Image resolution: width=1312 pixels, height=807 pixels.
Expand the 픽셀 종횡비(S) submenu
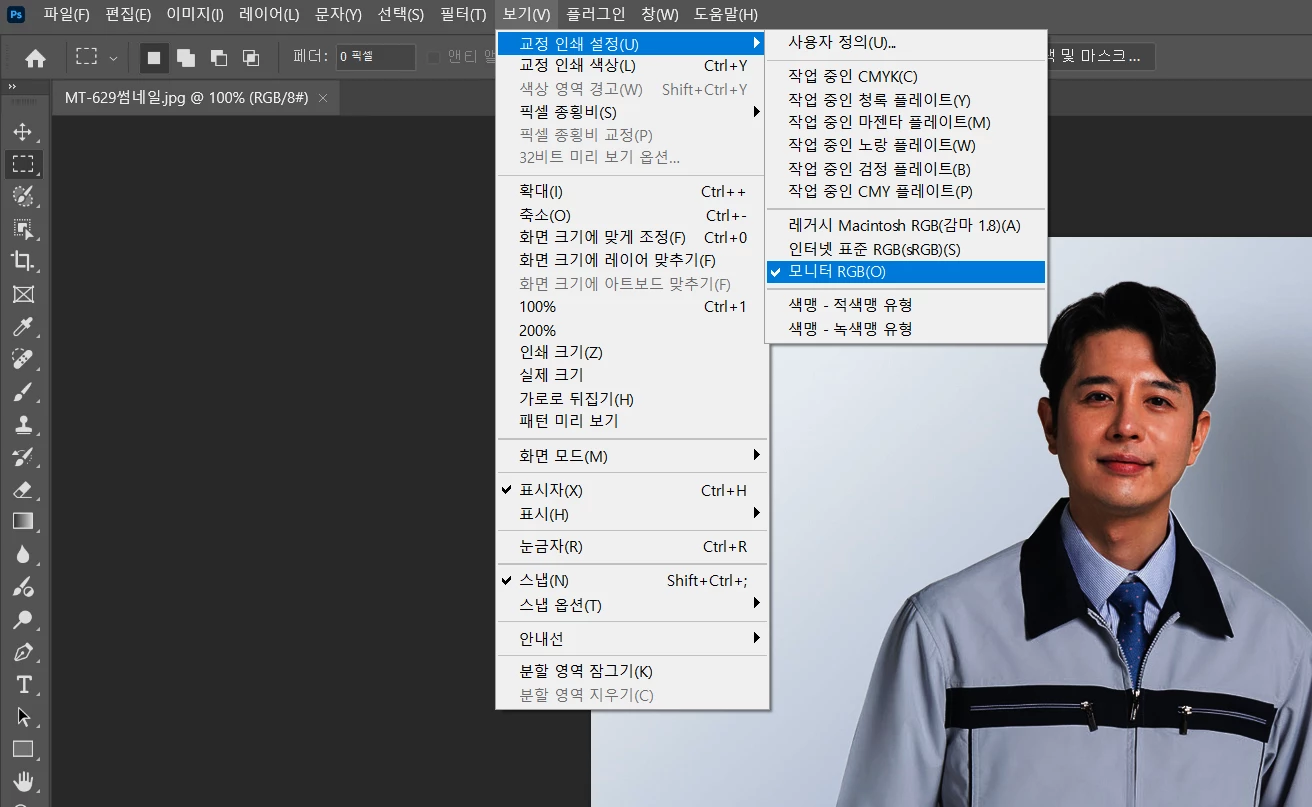coord(633,112)
